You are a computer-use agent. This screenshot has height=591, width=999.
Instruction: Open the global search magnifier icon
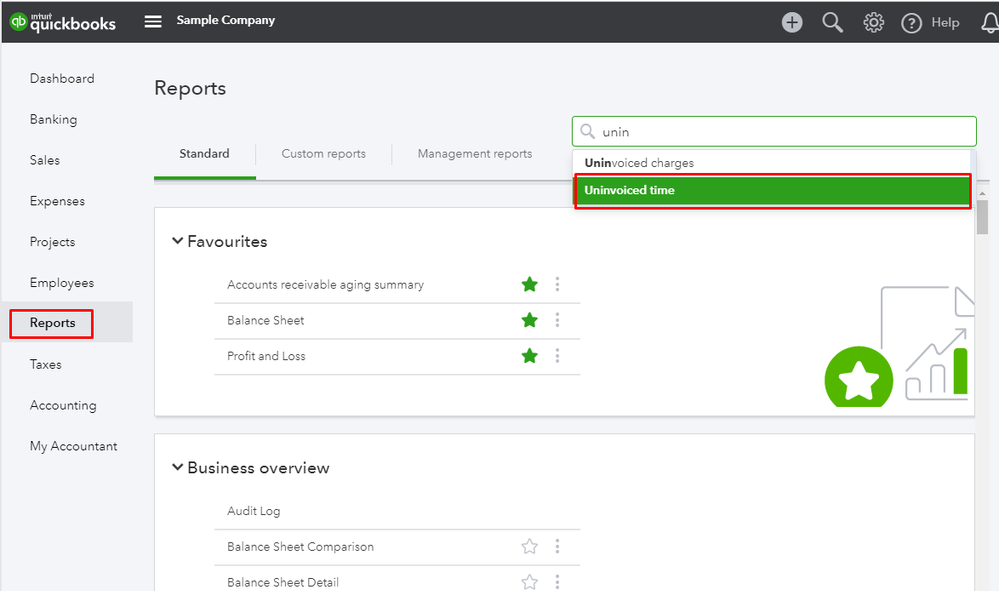tap(833, 22)
